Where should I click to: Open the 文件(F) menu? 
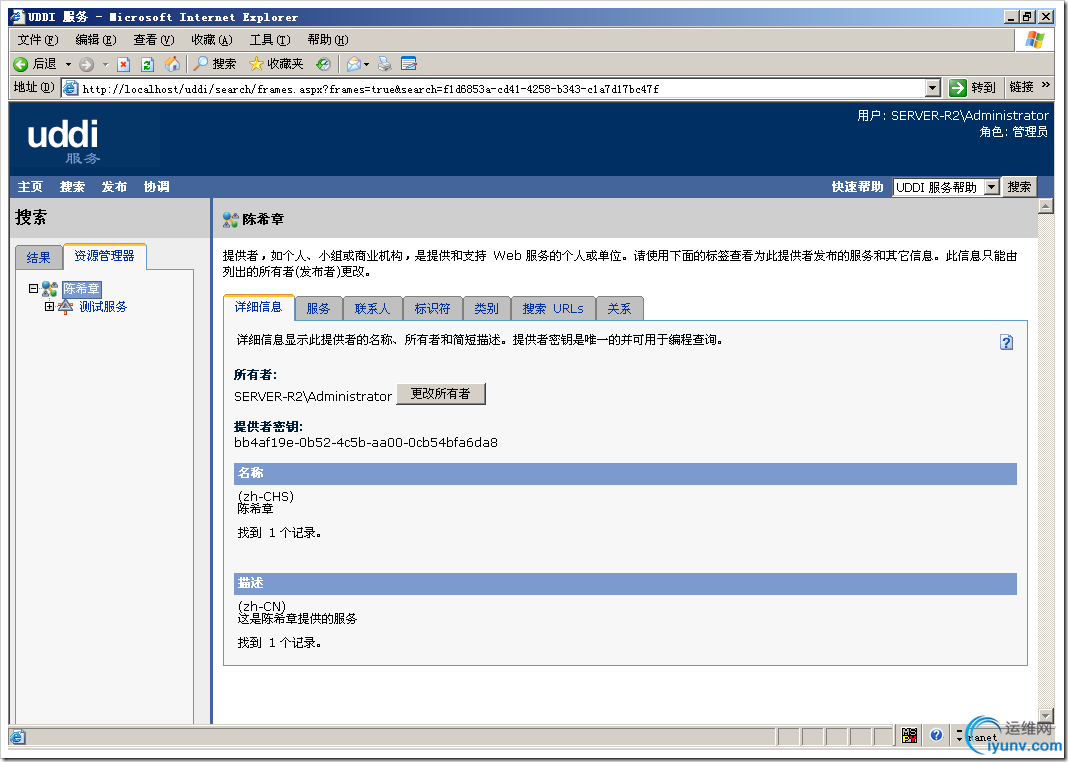click(38, 40)
